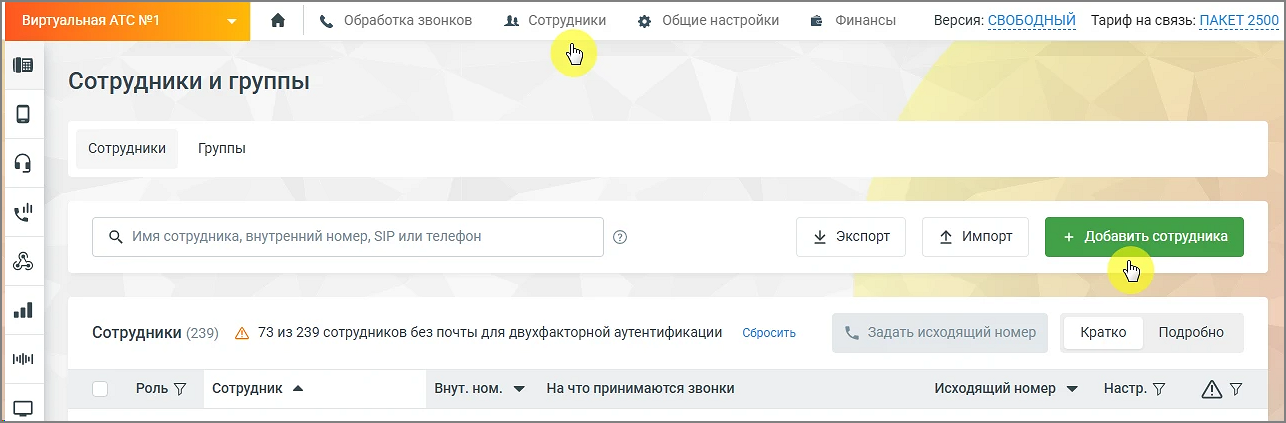Tick the select-all employees checkbox
The width and height of the screenshot is (1286, 423).
[x=100, y=389]
